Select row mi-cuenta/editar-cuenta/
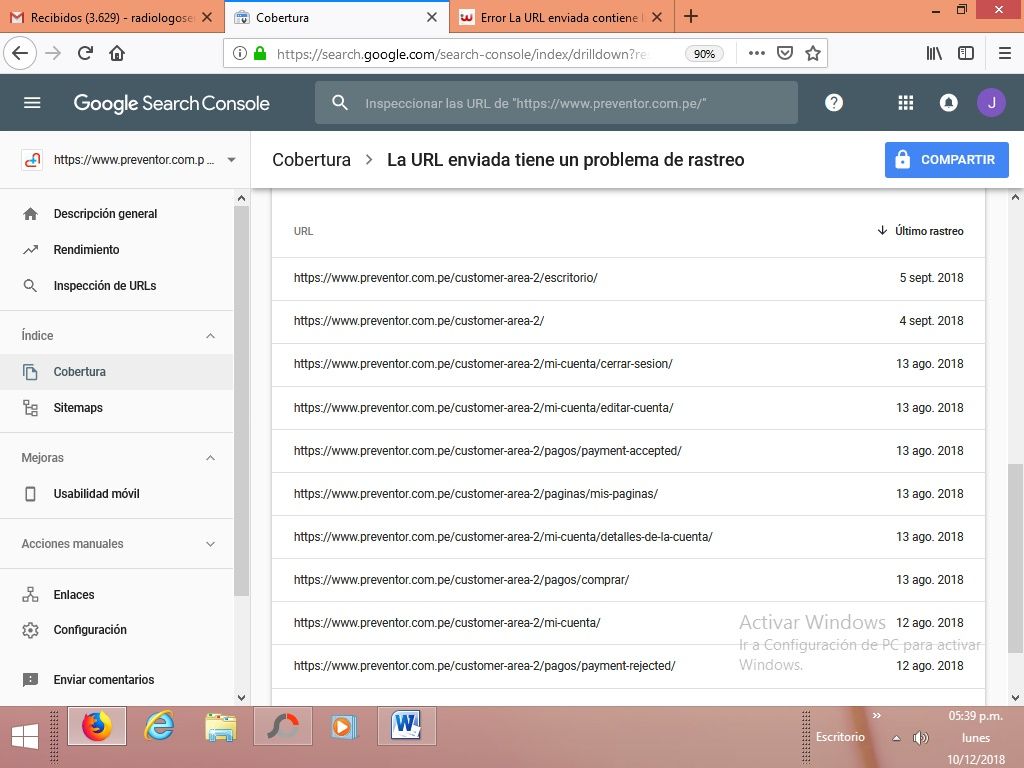 tap(628, 408)
